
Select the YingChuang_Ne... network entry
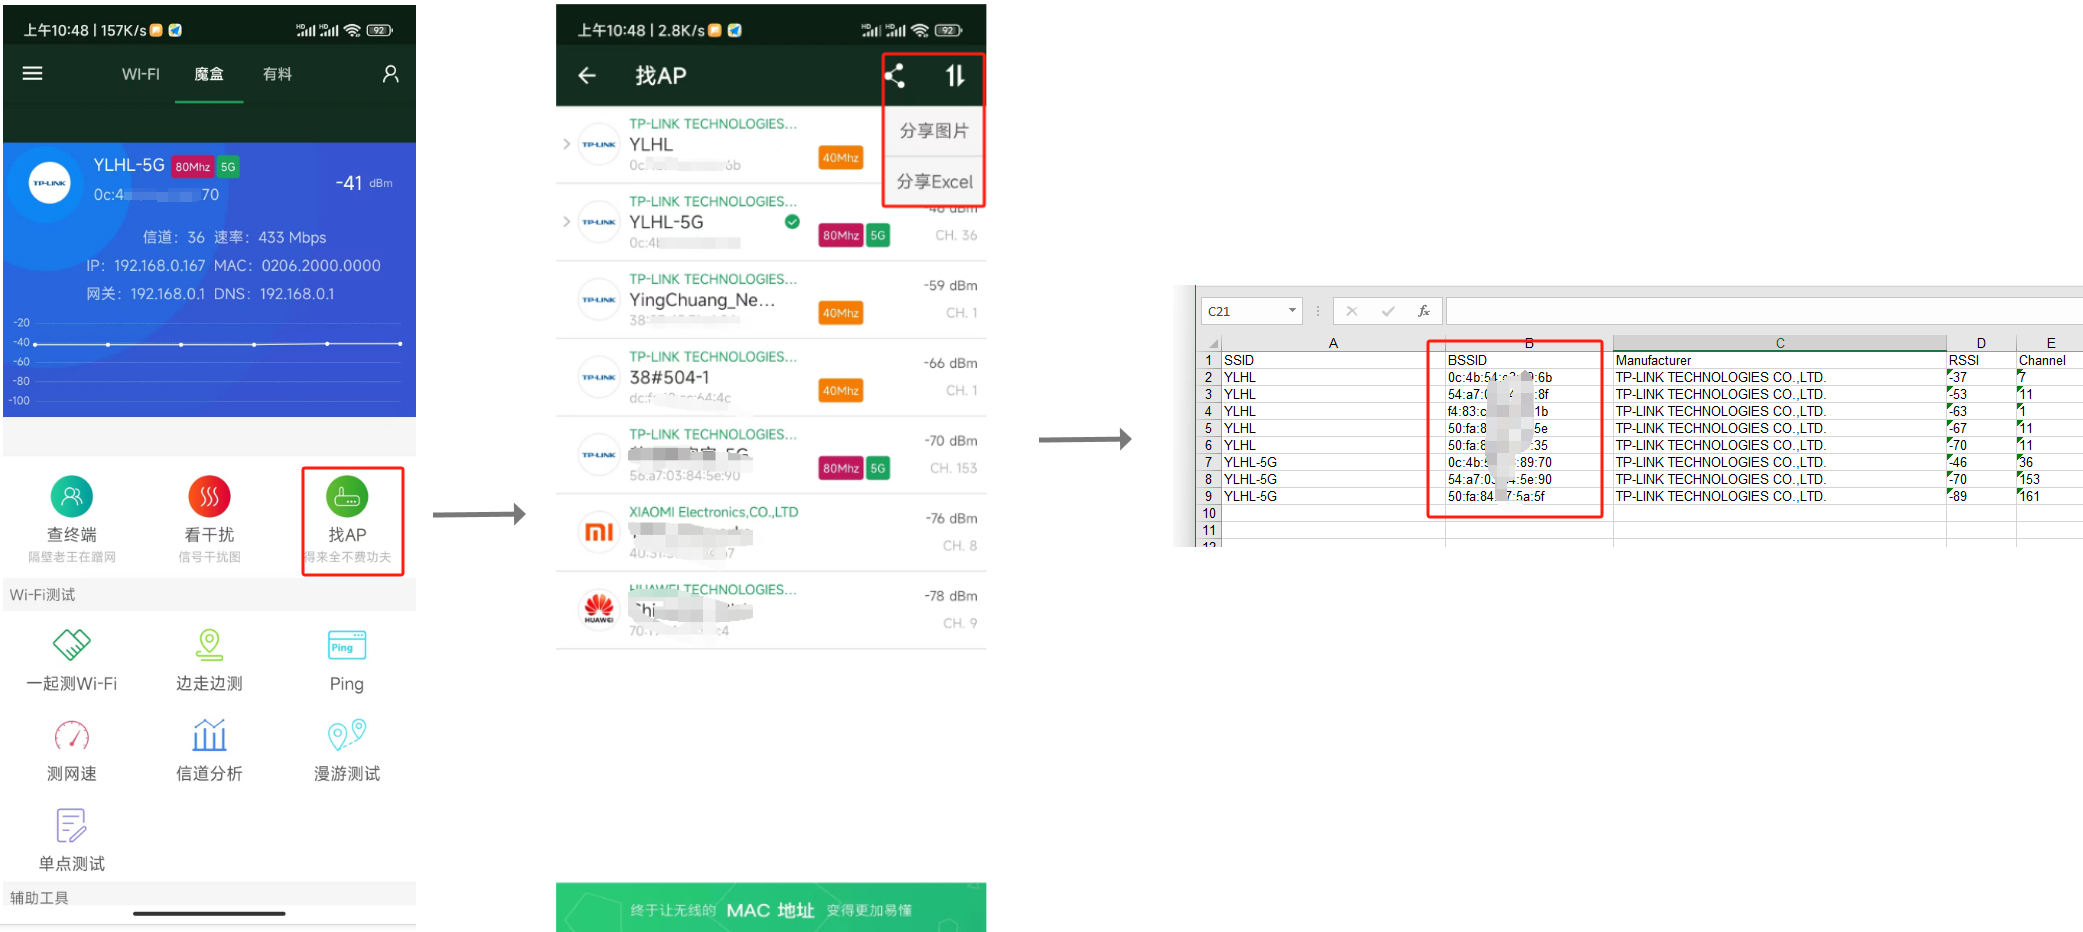[x=771, y=300]
